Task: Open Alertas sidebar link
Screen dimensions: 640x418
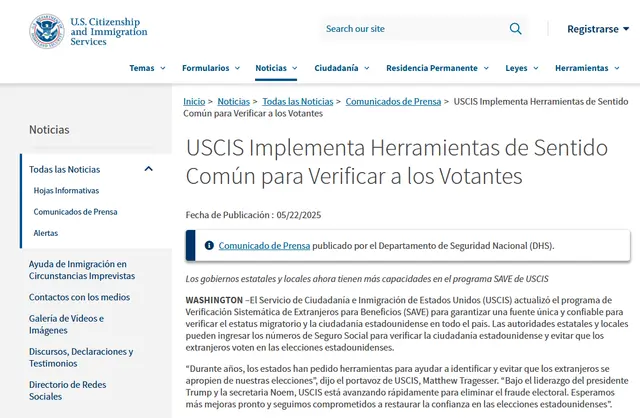Action: [46, 233]
